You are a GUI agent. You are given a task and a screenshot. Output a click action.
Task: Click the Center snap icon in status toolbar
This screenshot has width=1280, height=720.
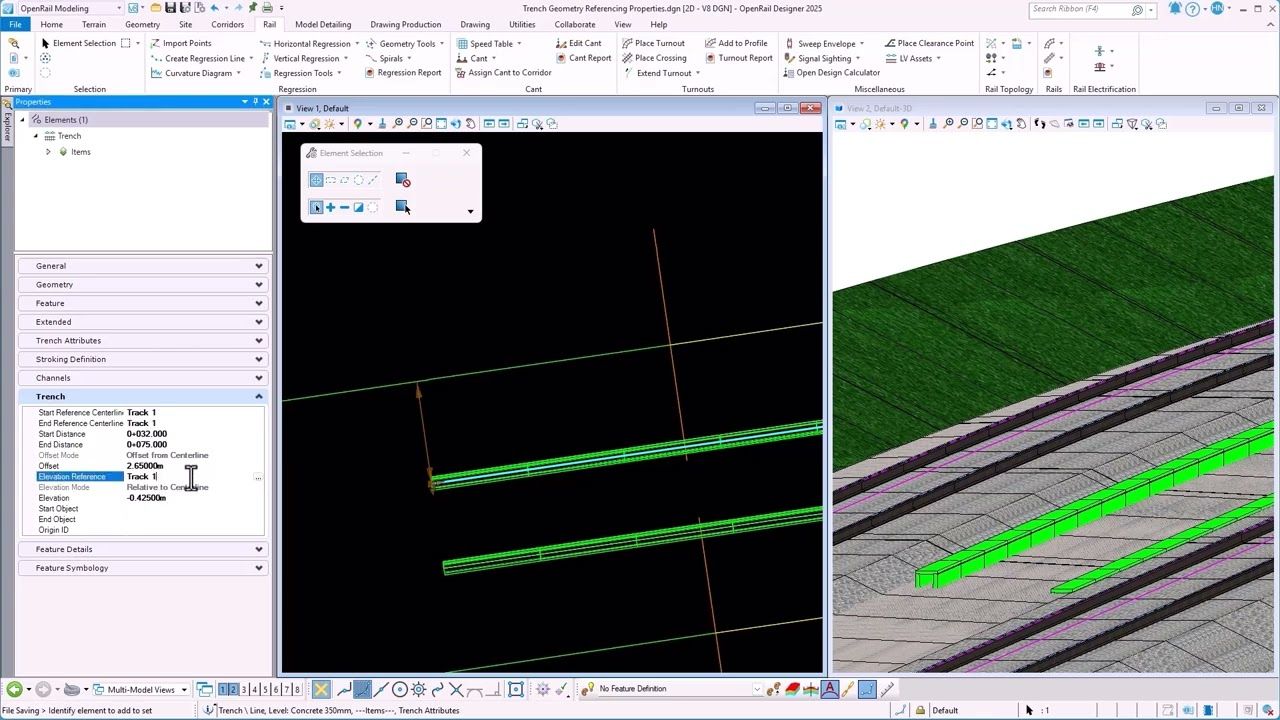tap(400, 689)
